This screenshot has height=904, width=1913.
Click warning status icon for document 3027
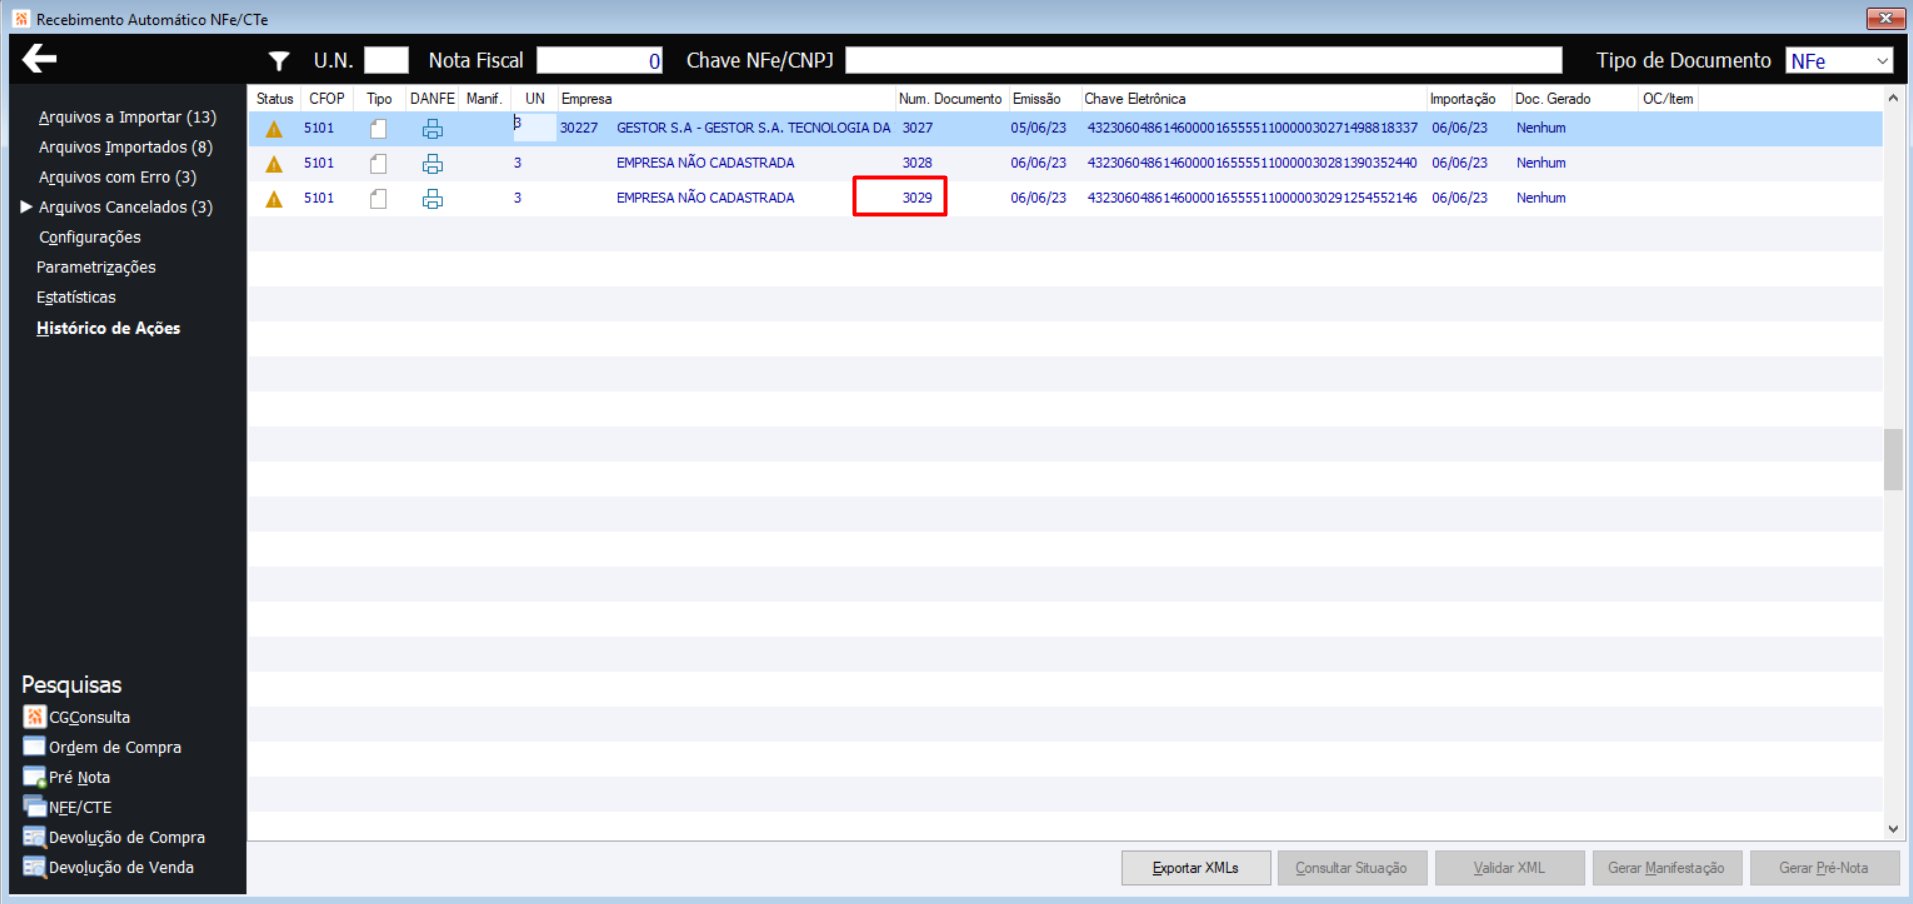pos(274,129)
